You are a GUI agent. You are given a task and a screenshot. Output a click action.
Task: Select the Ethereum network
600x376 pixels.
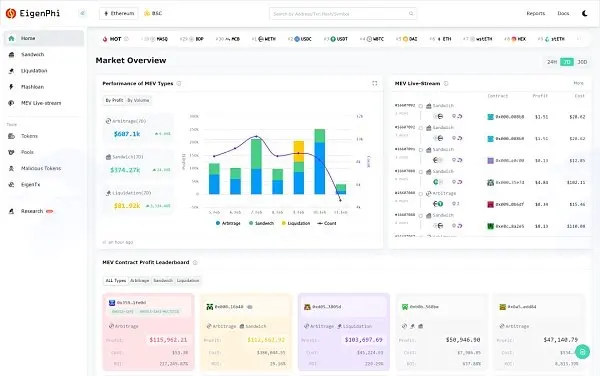pyautogui.click(x=119, y=13)
